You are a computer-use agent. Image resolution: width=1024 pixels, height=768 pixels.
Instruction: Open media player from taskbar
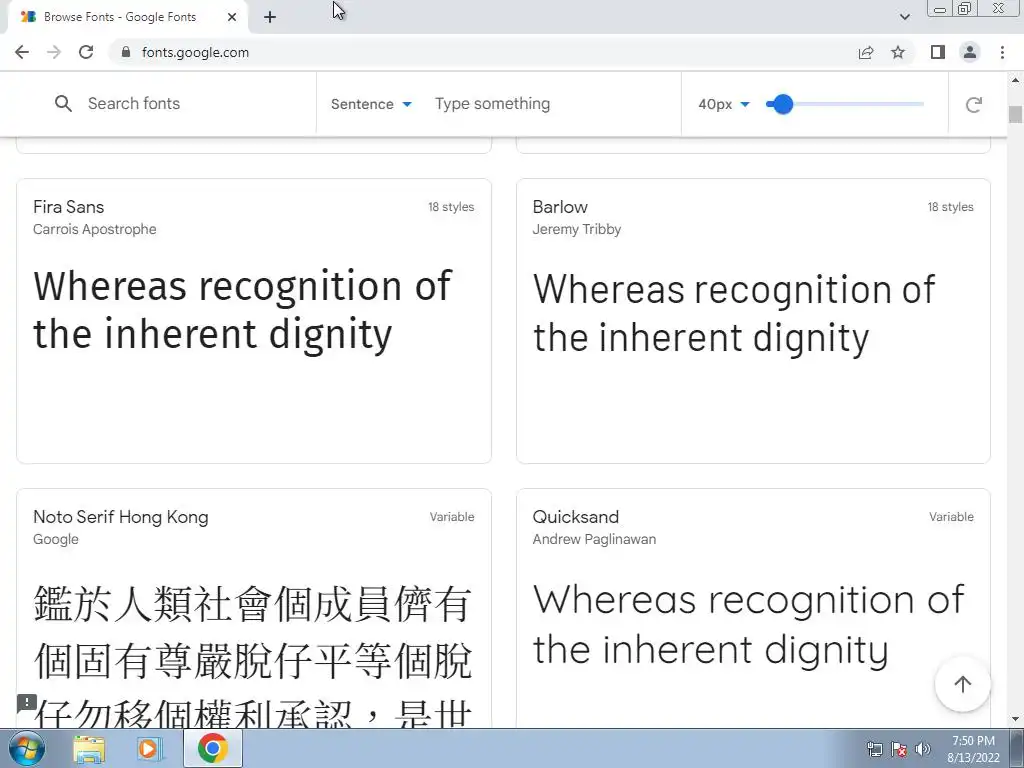click(148, 749)
